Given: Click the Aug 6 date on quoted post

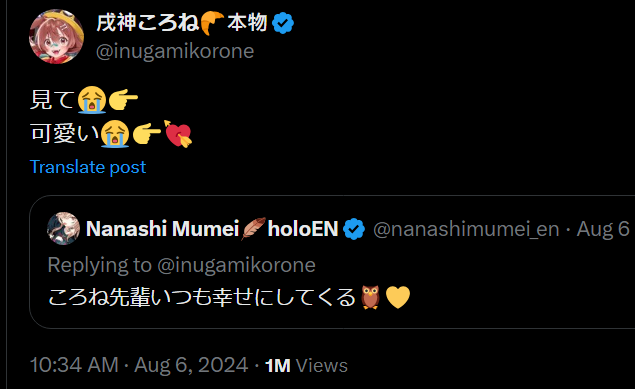Looking at the screenshot, I should 603,229.
